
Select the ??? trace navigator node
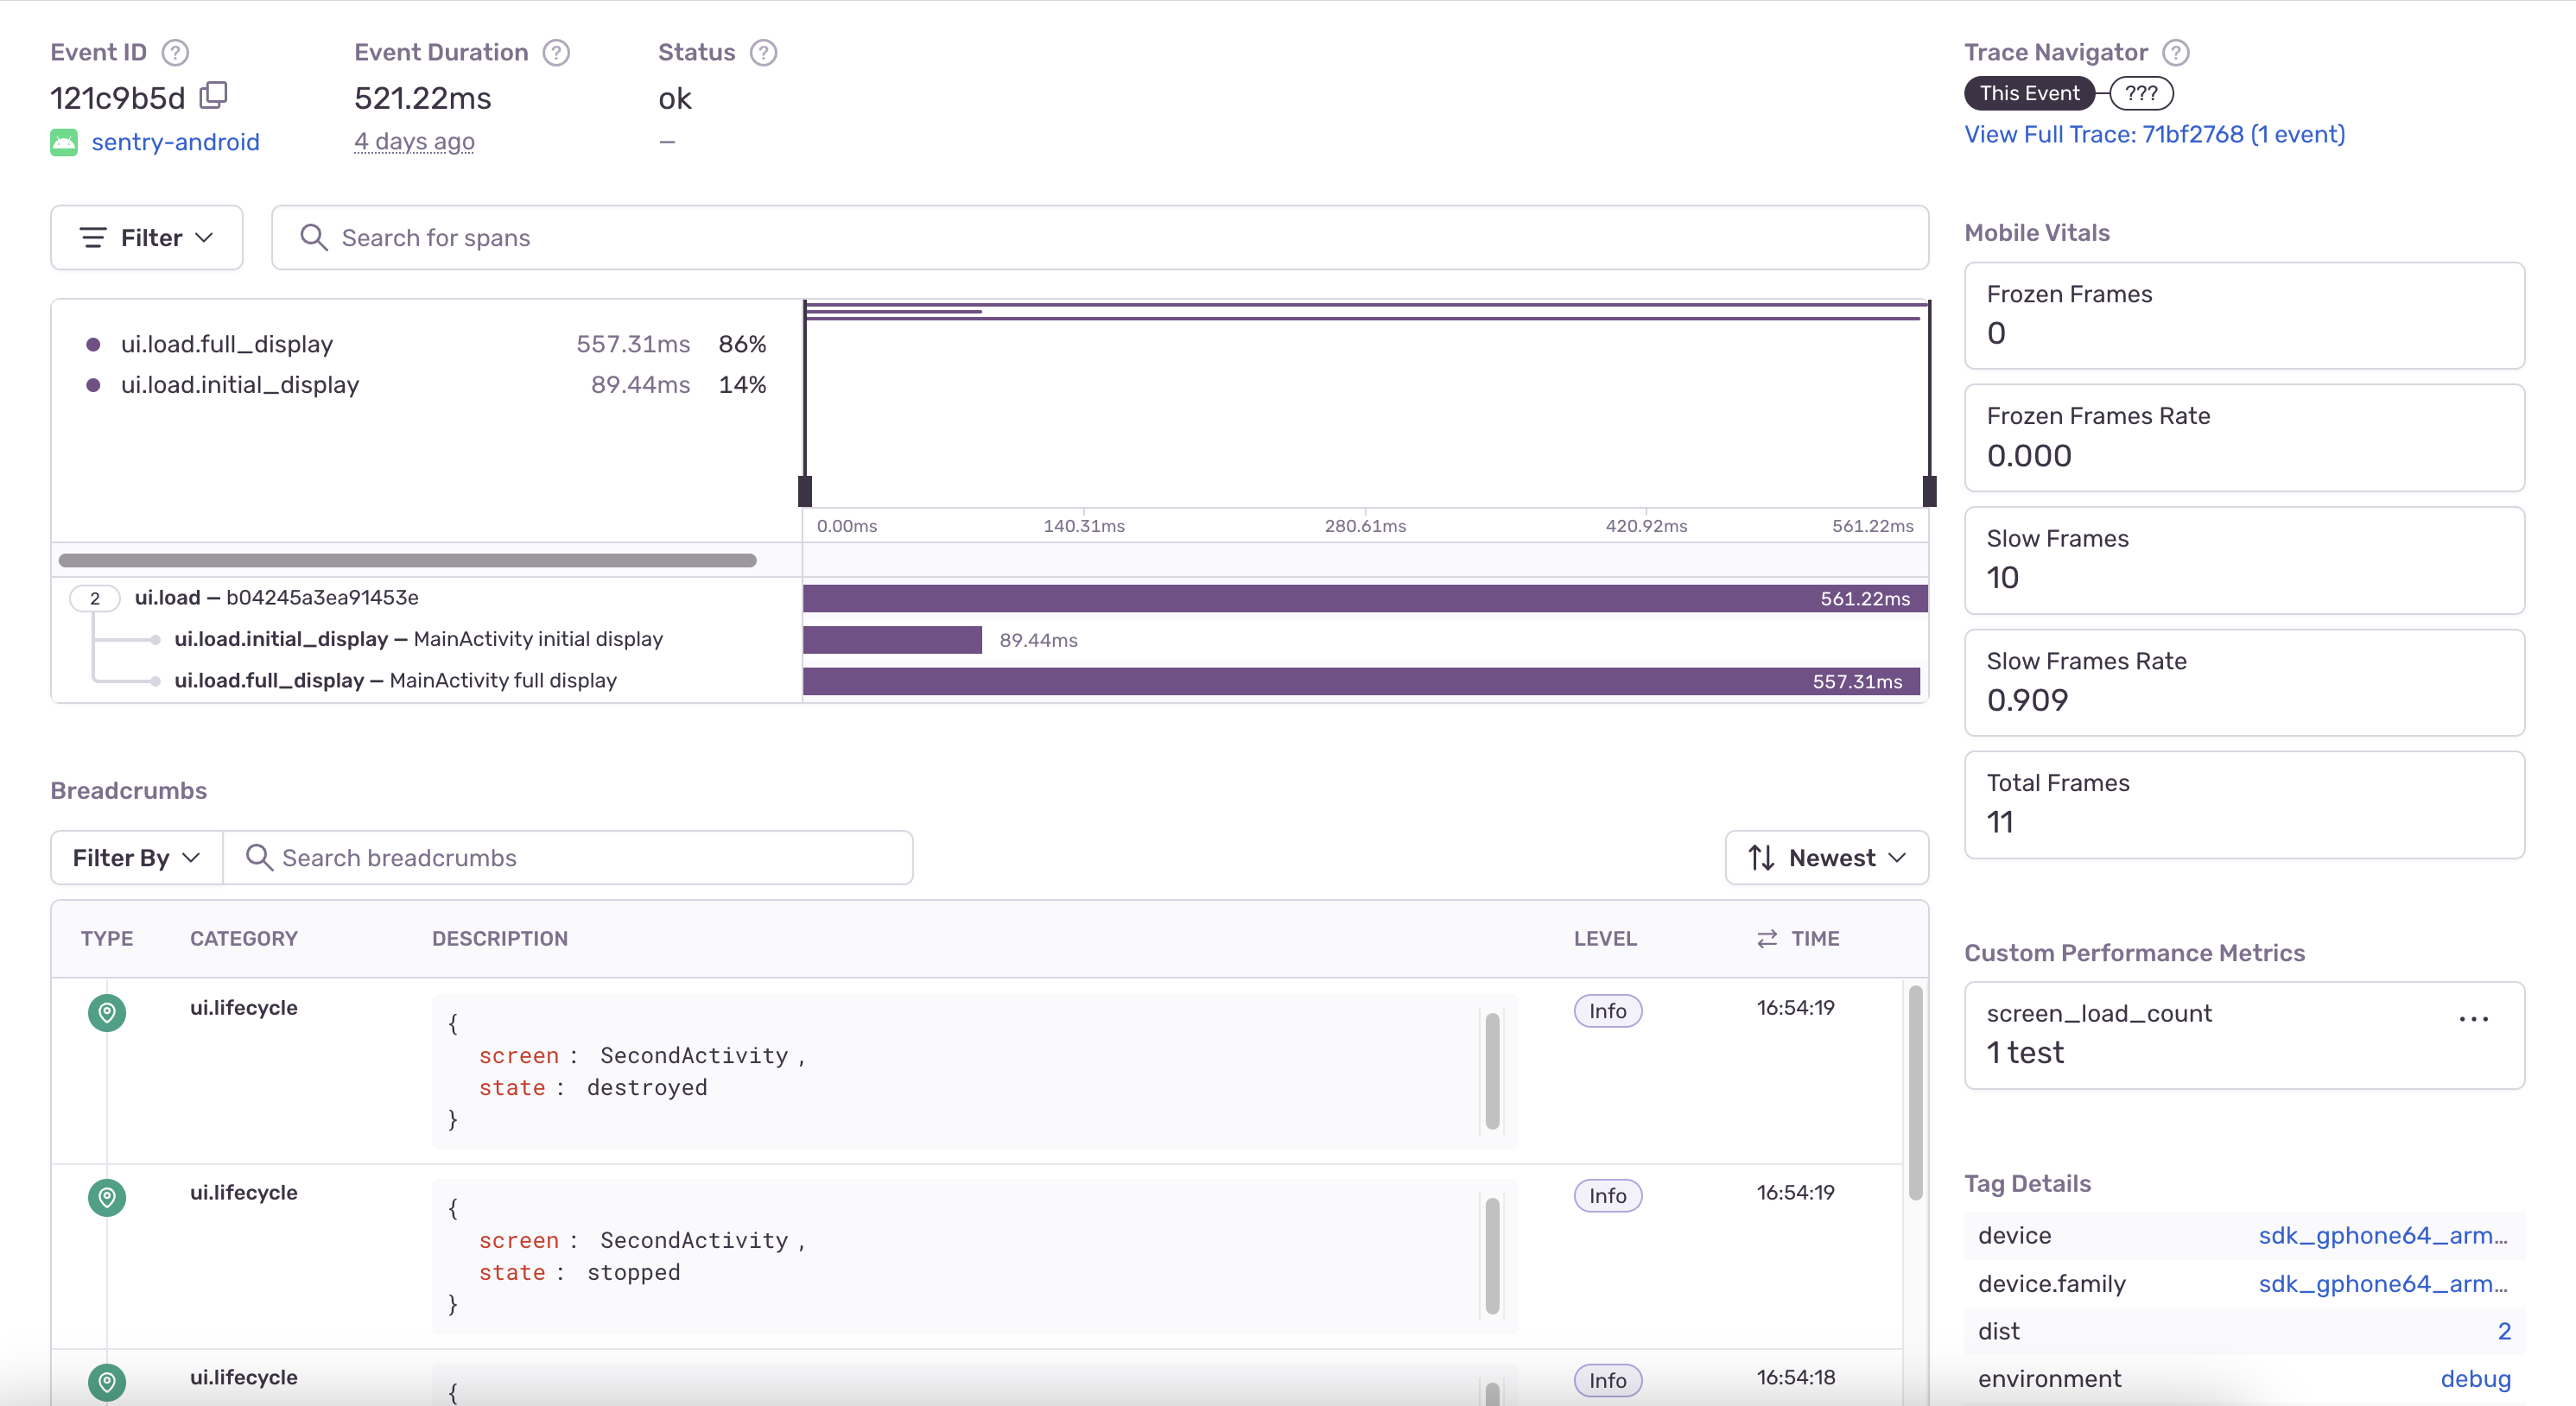click(2140, 93)
